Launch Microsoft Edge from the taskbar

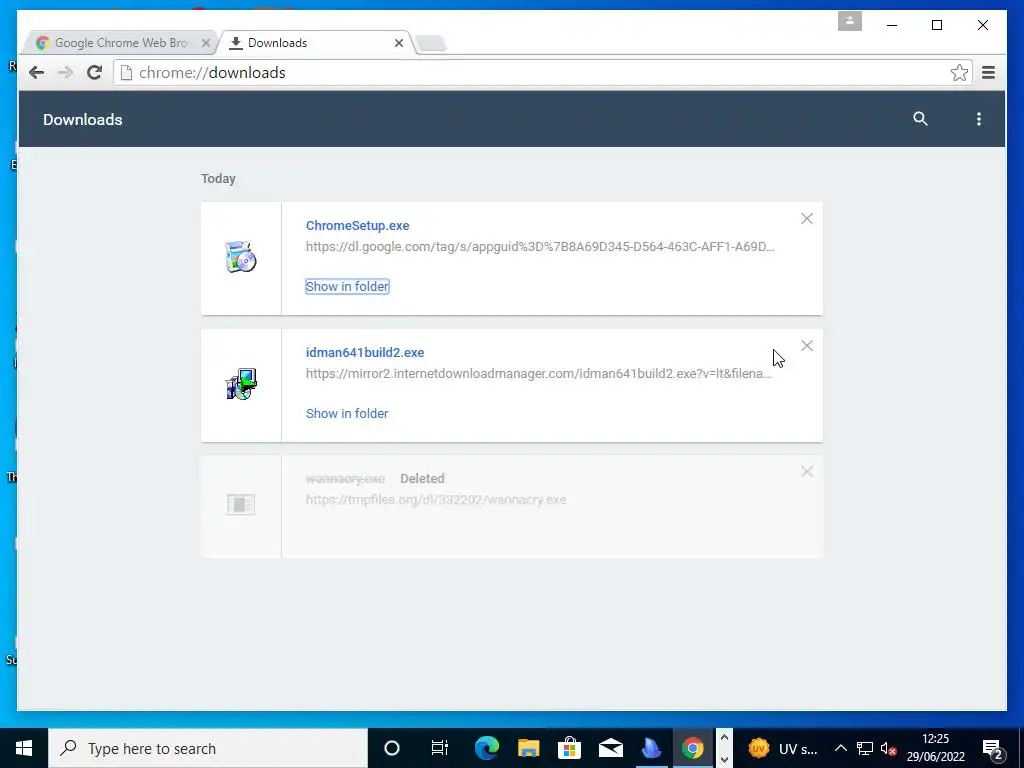click(x=487, y=748)
